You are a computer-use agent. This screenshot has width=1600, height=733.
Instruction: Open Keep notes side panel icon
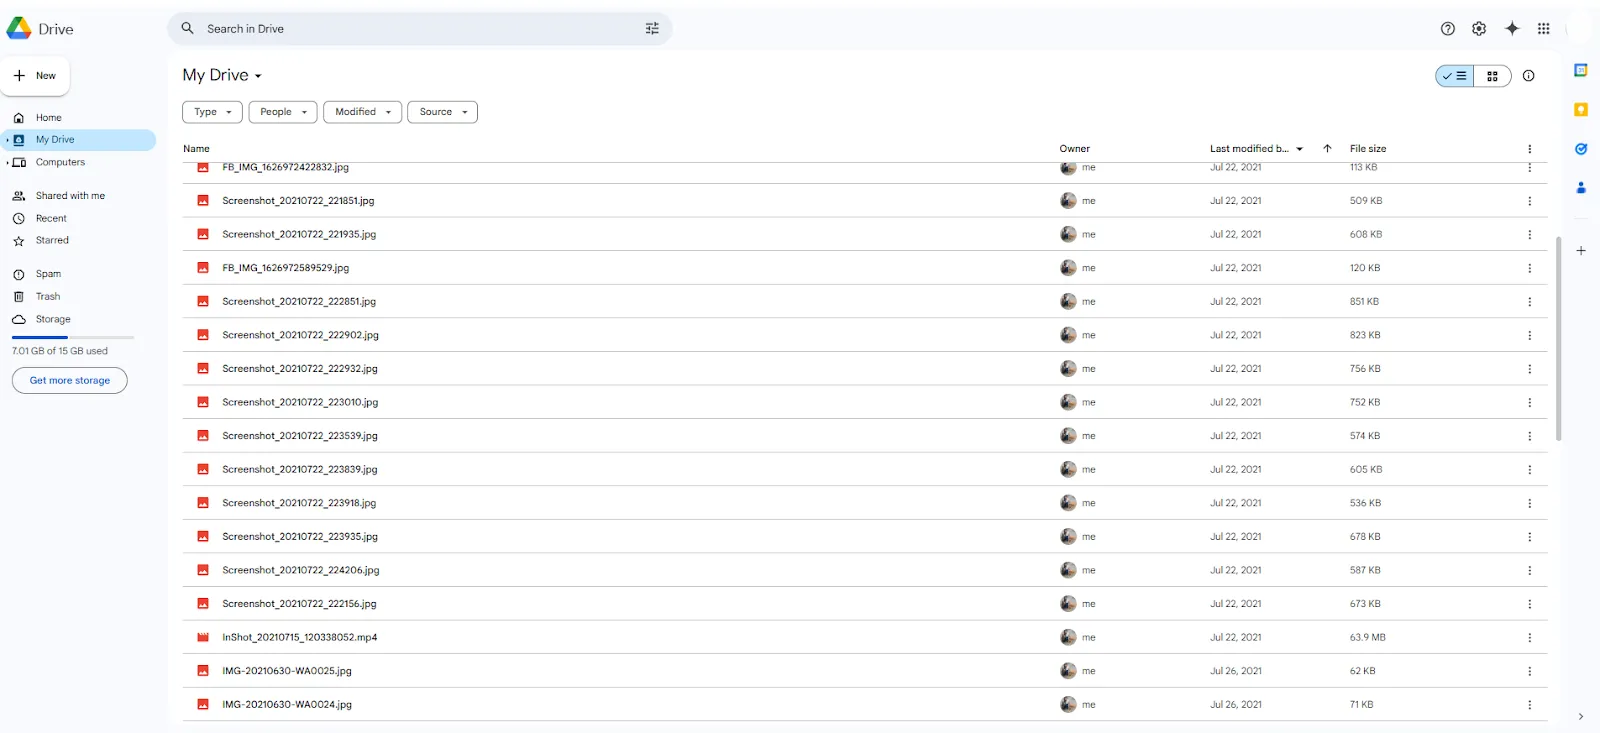point(1581,109)
